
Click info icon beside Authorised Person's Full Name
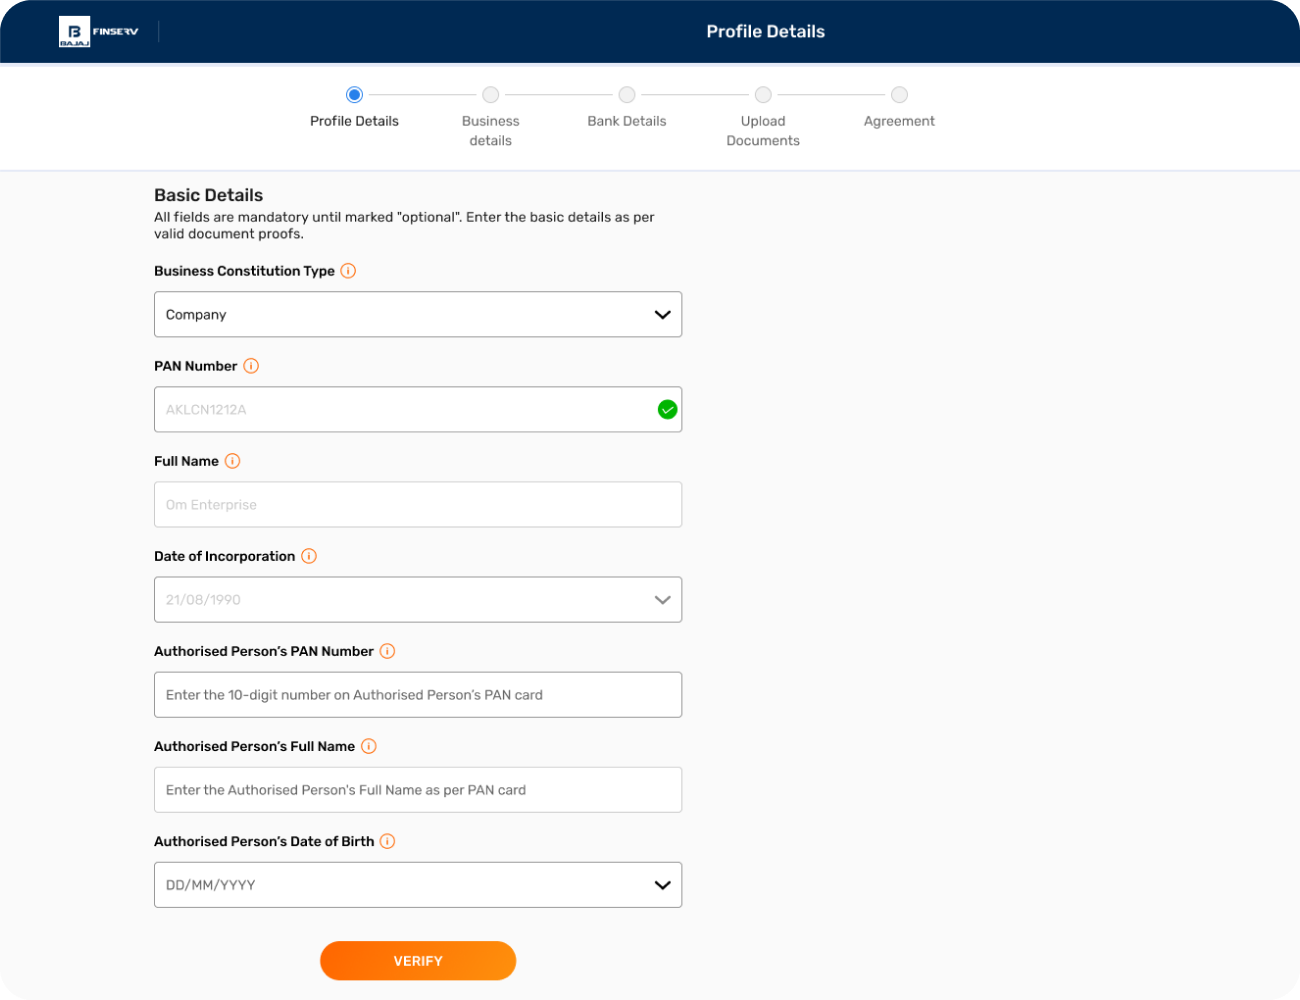(x=368, y=746)
